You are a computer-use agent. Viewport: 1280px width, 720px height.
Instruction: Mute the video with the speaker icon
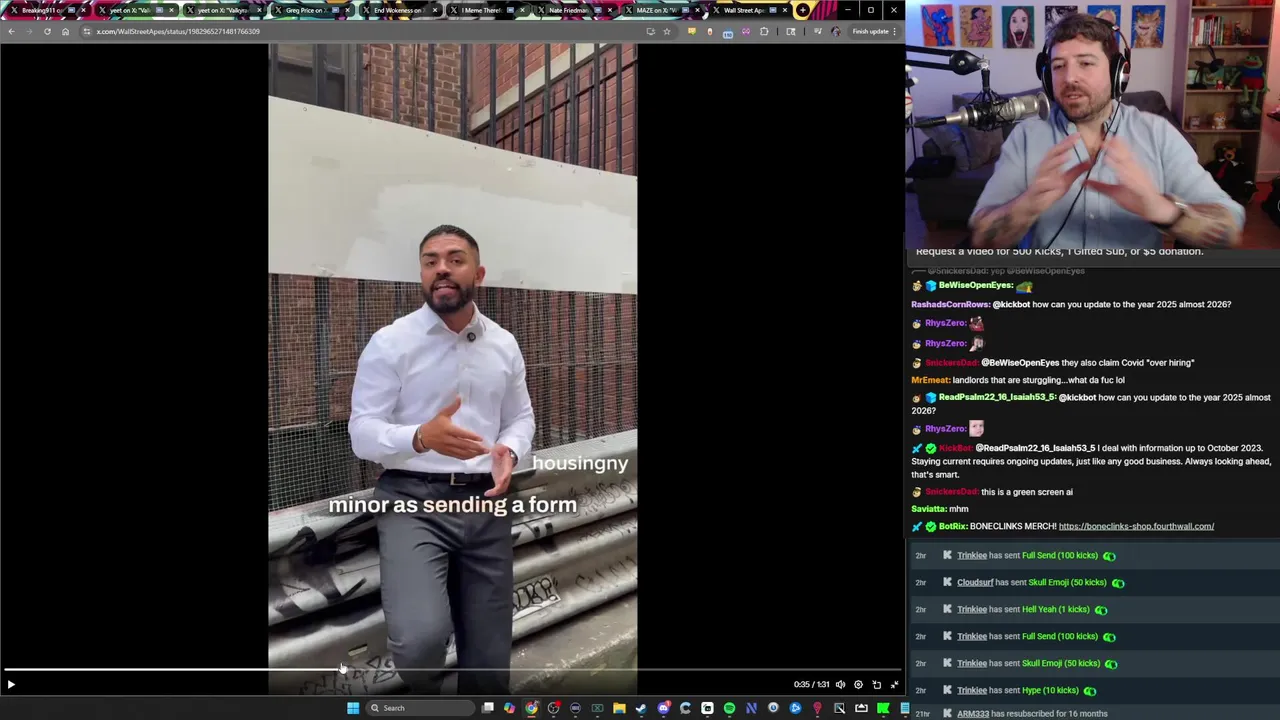840,685
